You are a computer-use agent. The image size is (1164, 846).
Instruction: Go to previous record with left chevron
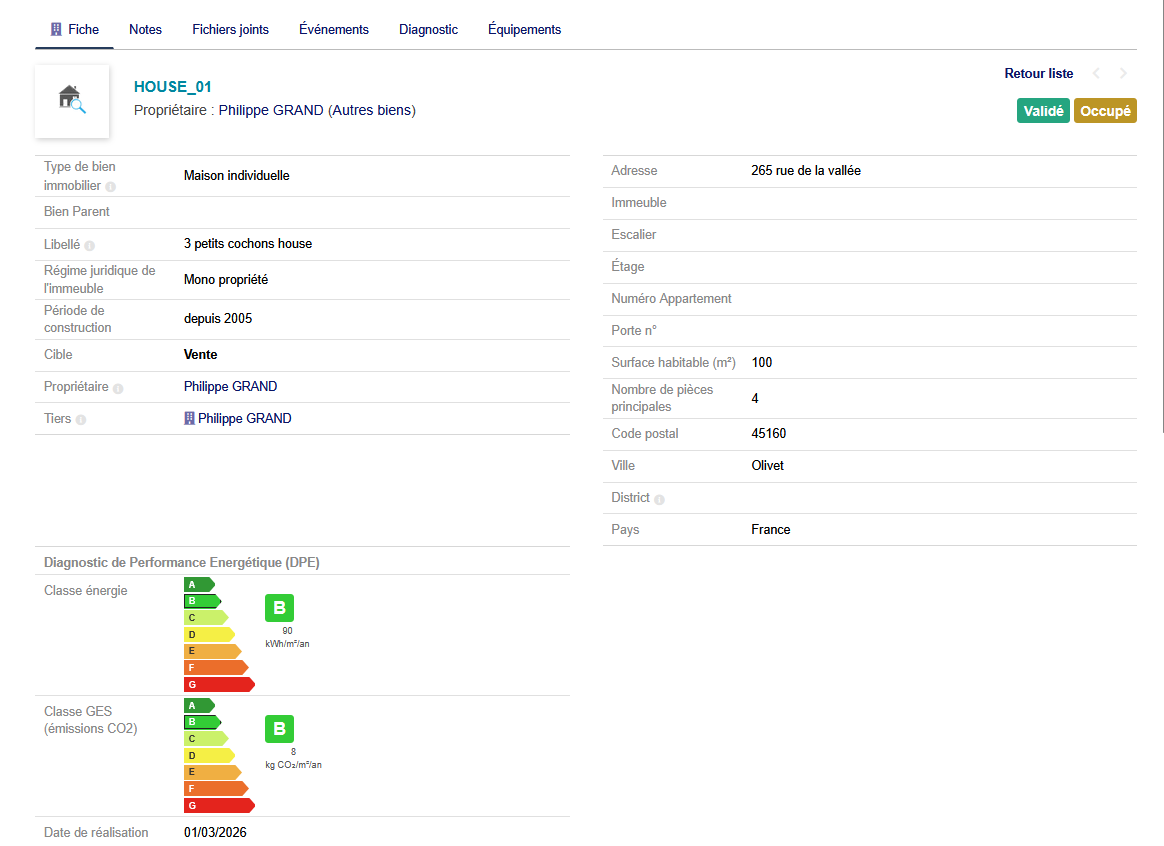(x=1096, y=73)
